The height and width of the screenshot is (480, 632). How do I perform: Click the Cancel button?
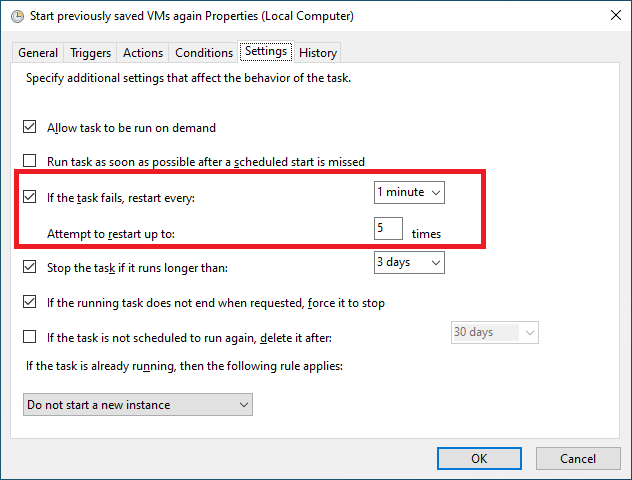click(x=578, y=459)
